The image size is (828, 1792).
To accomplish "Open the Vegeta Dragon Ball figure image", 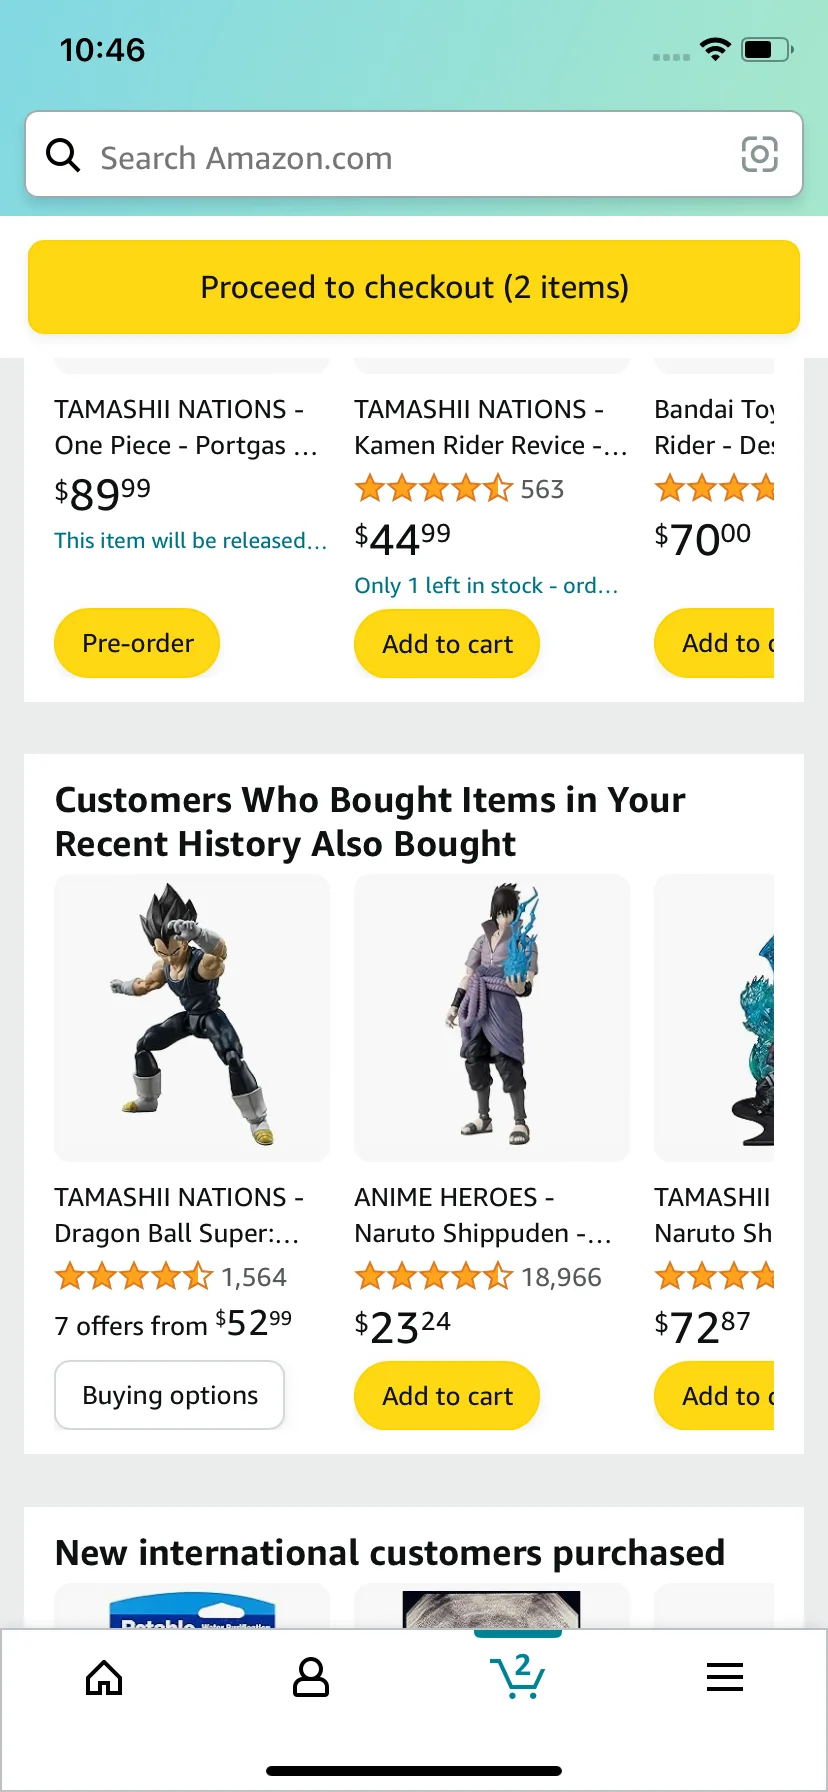I will [x=192, y=1016].
